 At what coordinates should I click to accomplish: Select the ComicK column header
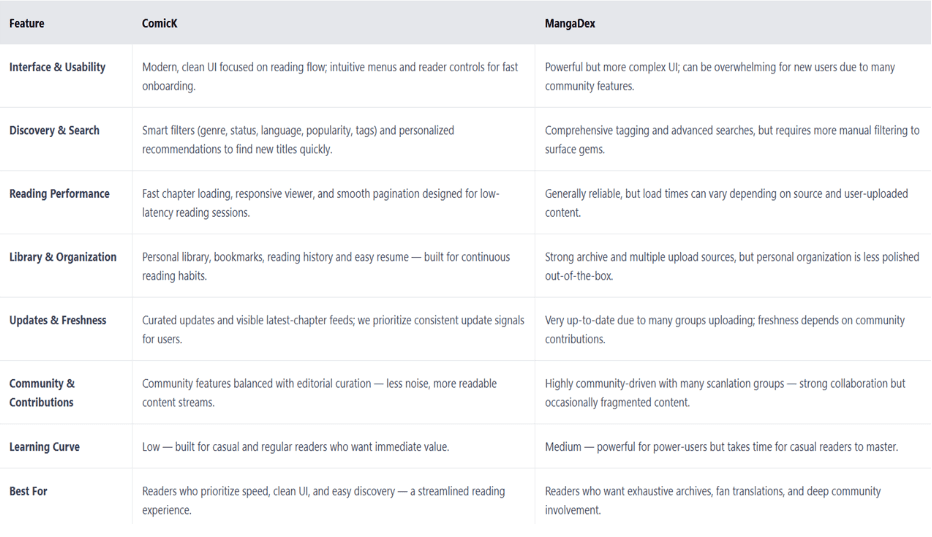tap(160, 23)
